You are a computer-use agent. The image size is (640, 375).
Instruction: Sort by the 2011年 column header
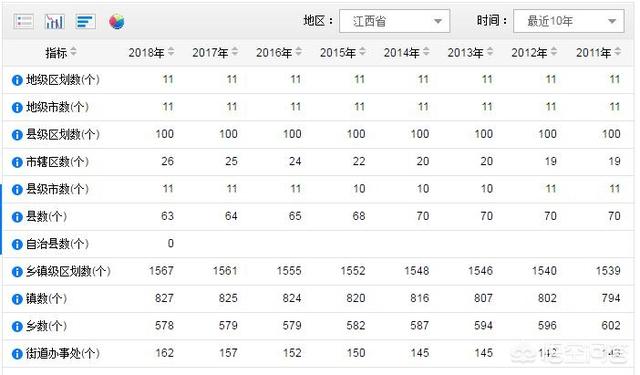598,53
